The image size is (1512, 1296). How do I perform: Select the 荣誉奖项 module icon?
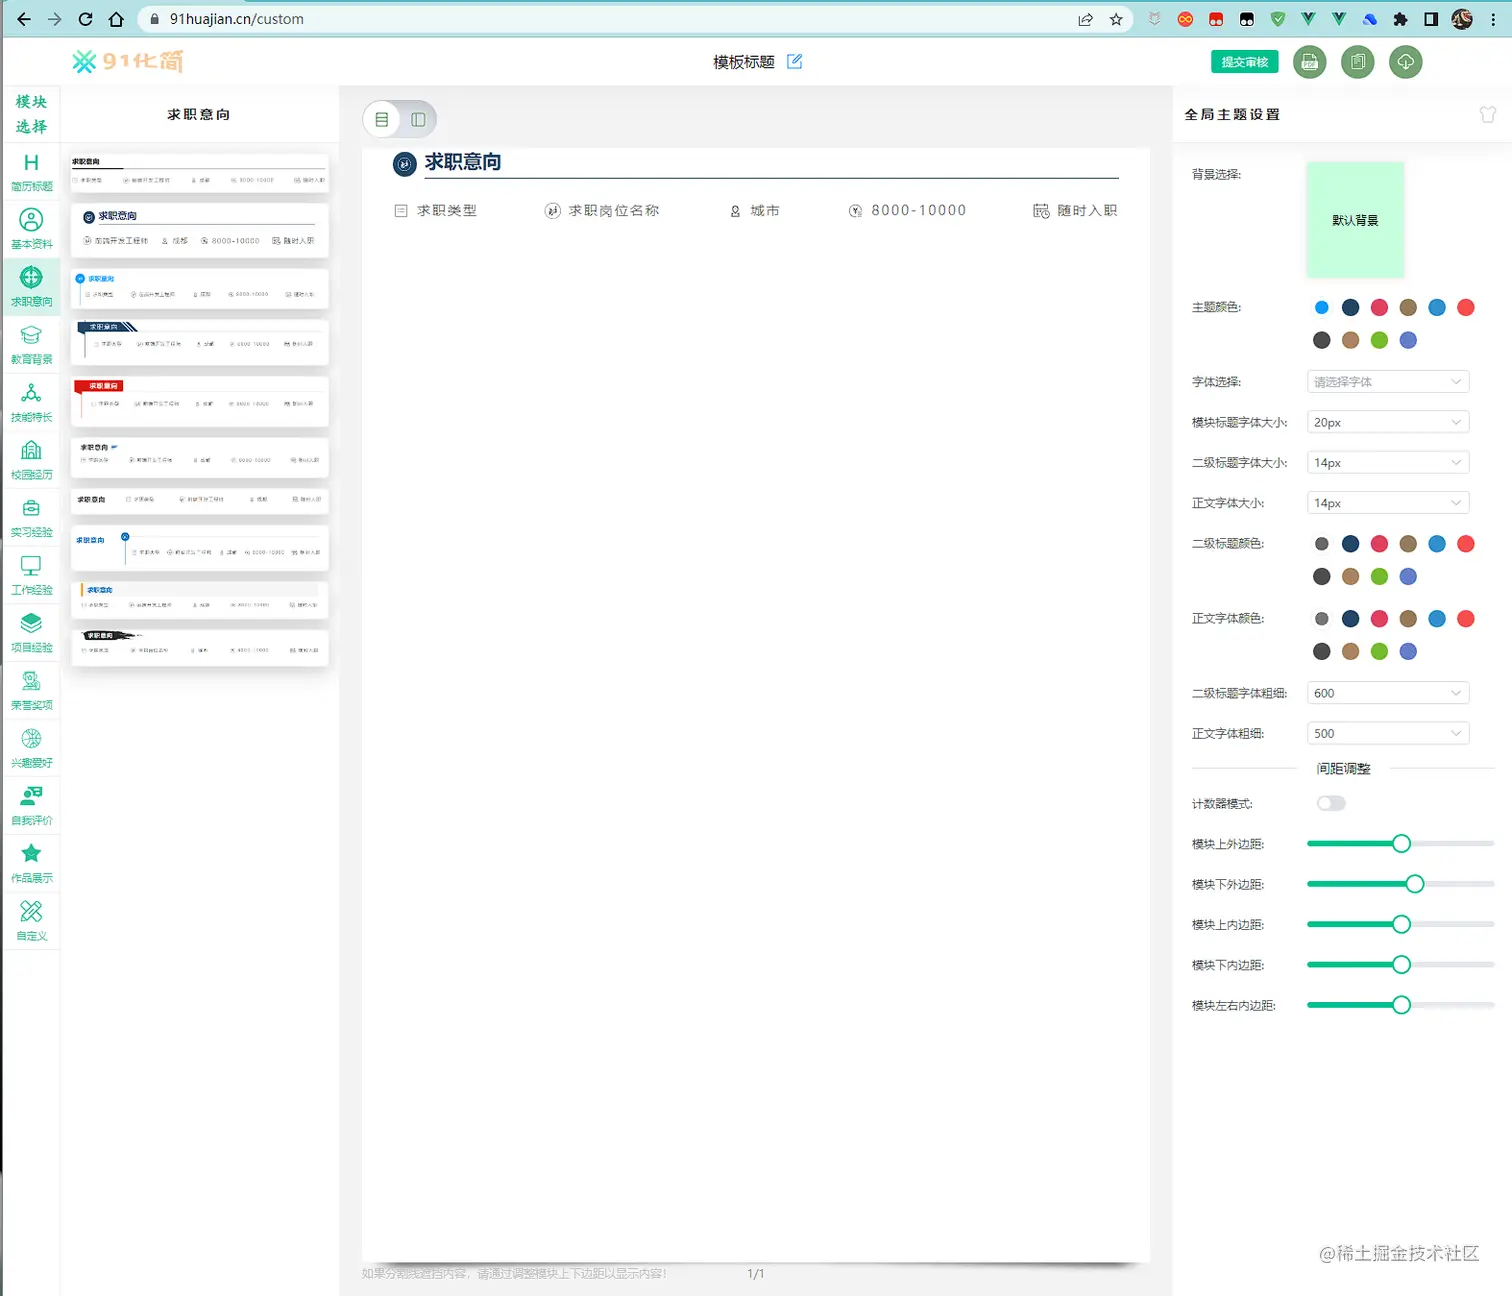(31, 688)
